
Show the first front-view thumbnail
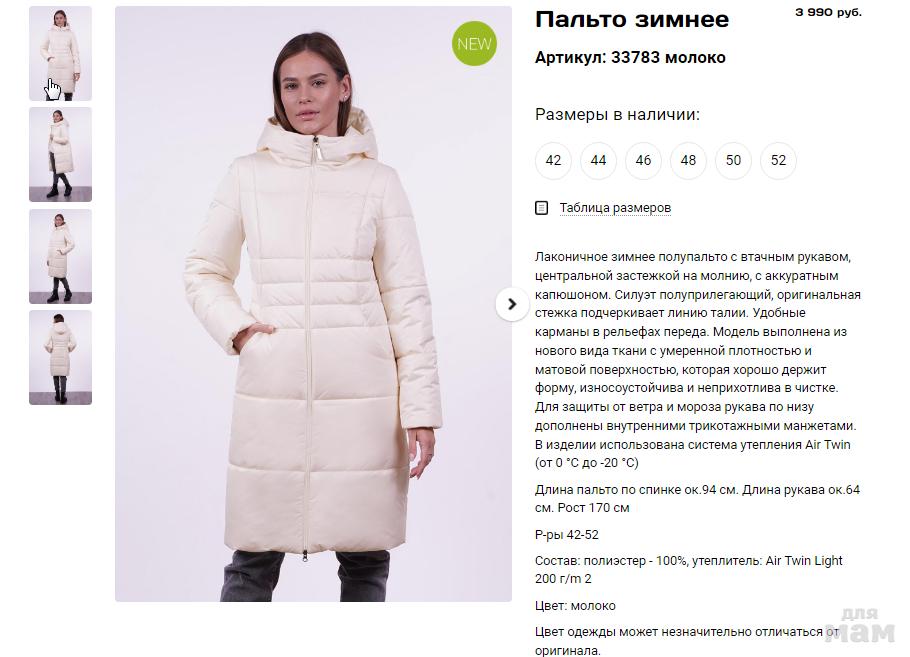click(60, 53)
